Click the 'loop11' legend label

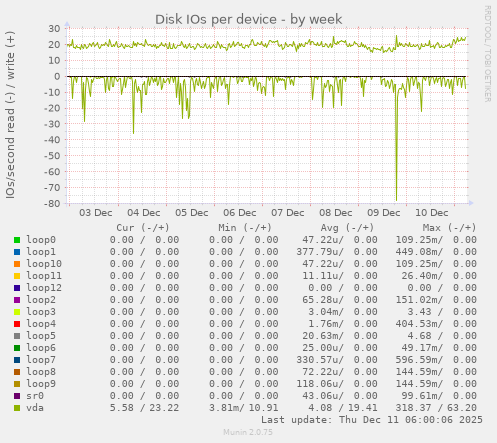click(44, 276)
